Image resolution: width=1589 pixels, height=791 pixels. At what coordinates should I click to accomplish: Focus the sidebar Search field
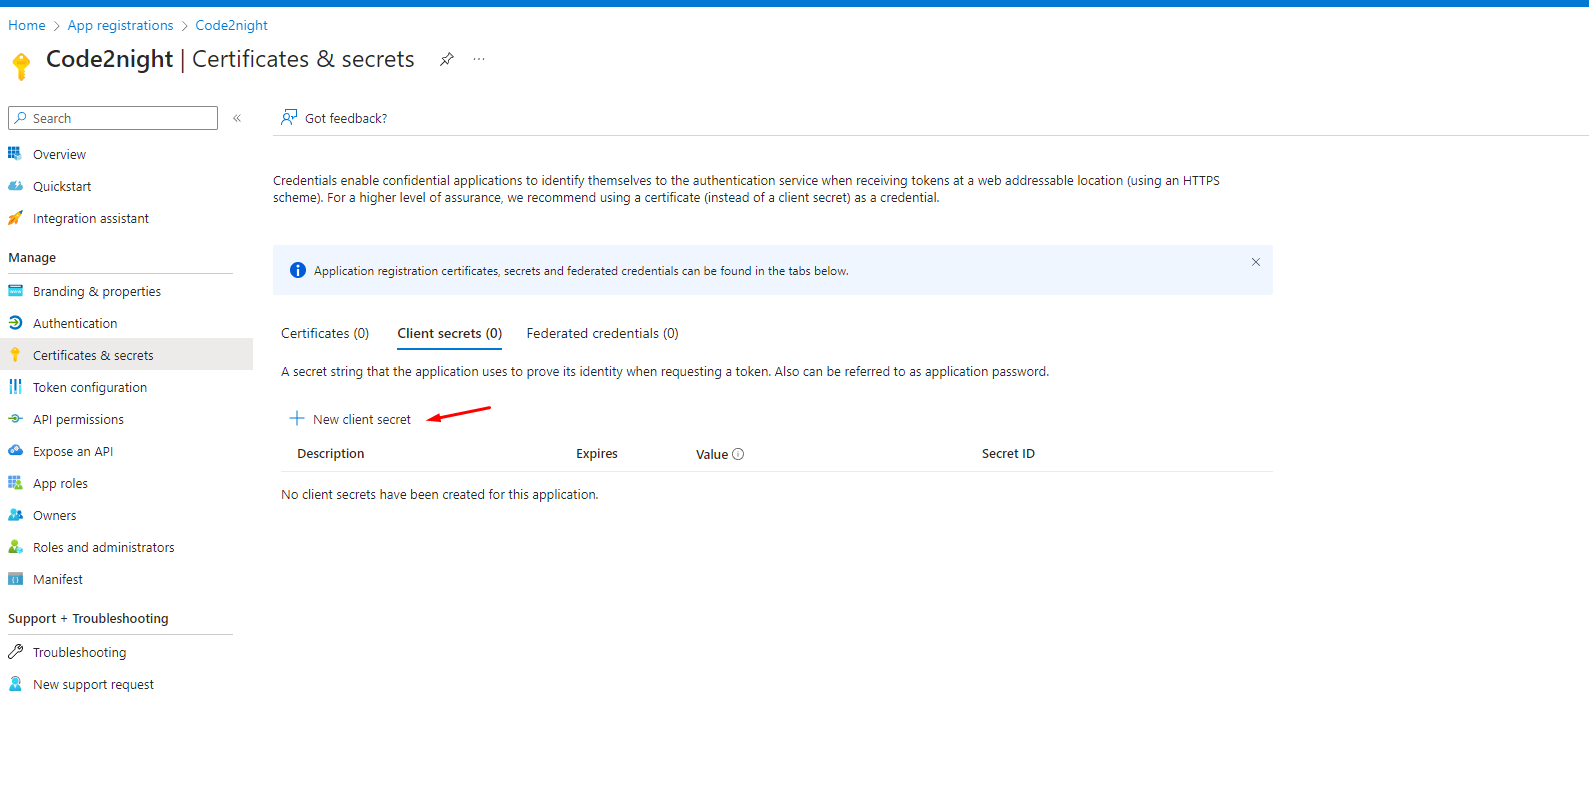[x=113, y=118]
